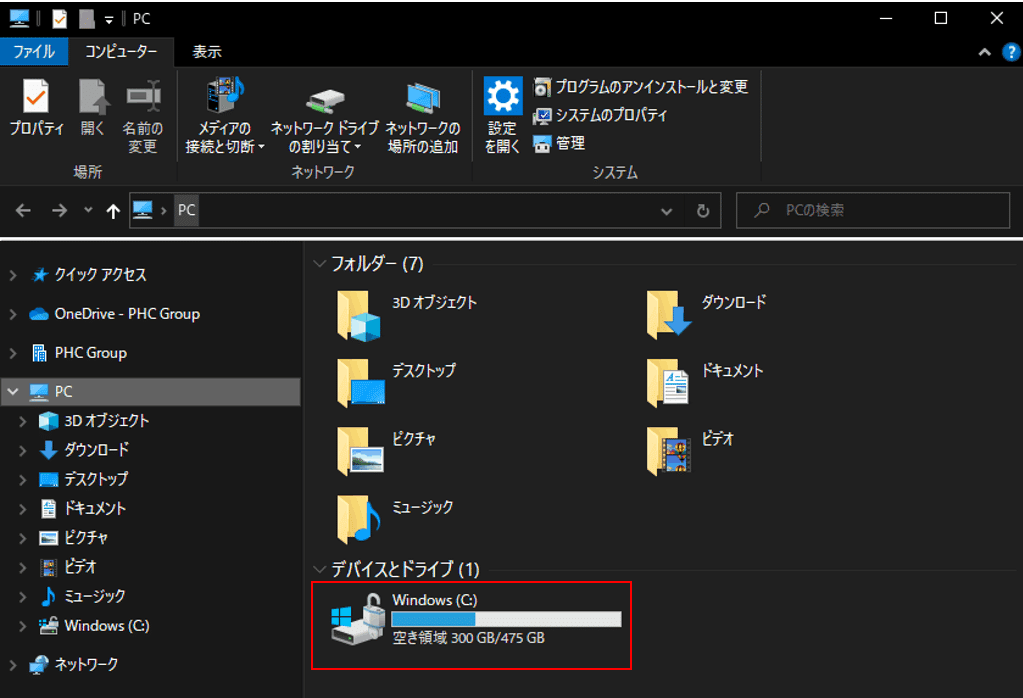
Task: Click the PC computer icon in the address bar
Action: pyautogui.click(x=142, y=210)
